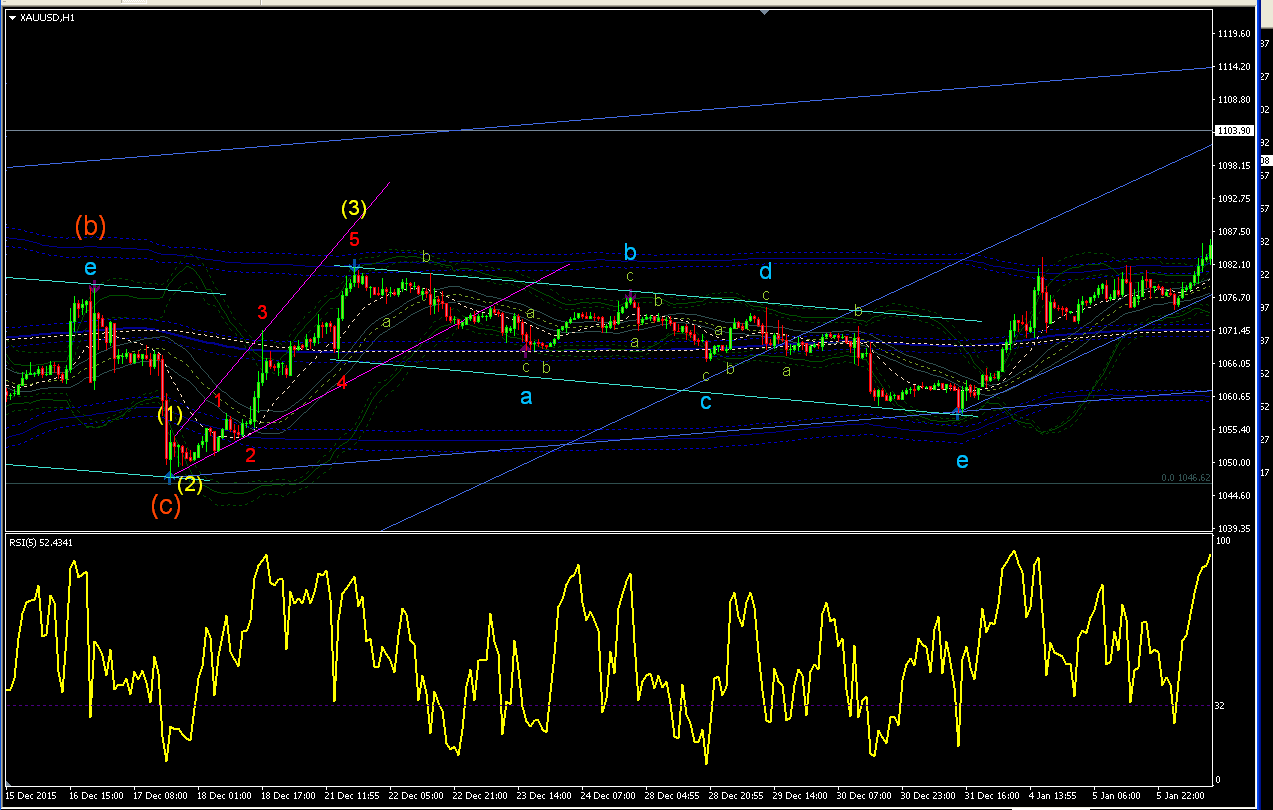The width and height of the screenshot is (1273, 810).
Task: Select the XAUUSD,H1 chart title
Action: click(x=46, y=17)
